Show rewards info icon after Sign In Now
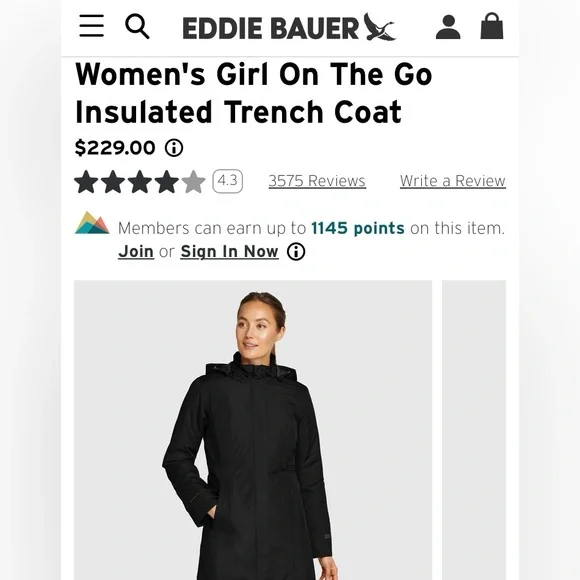This screenshot has height=580, width=580. coord(296,252)
